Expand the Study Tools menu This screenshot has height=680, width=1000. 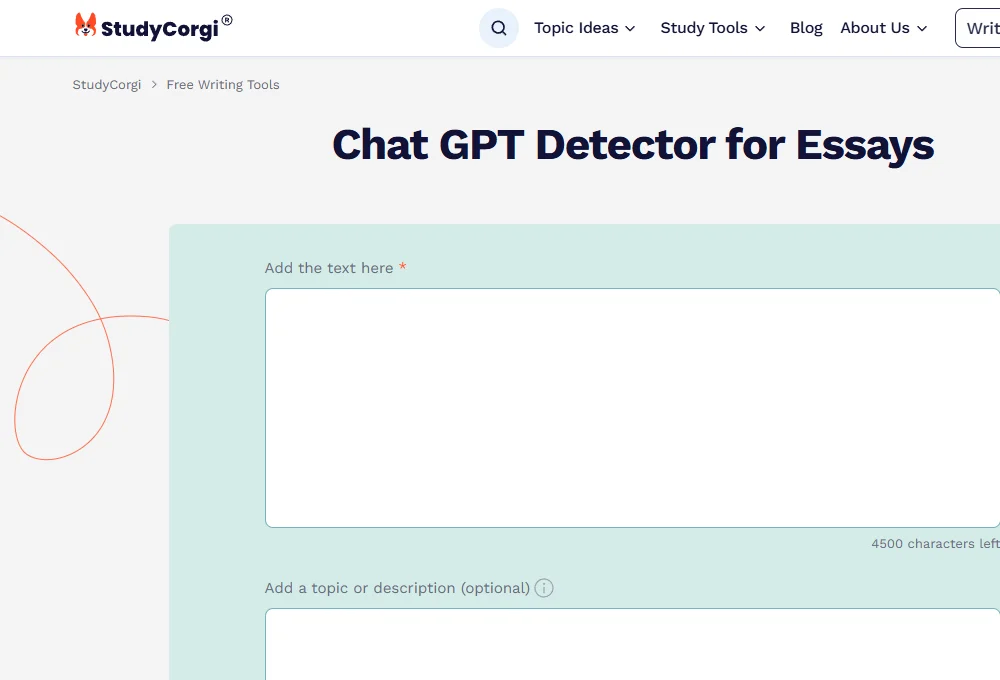point(712,28)
